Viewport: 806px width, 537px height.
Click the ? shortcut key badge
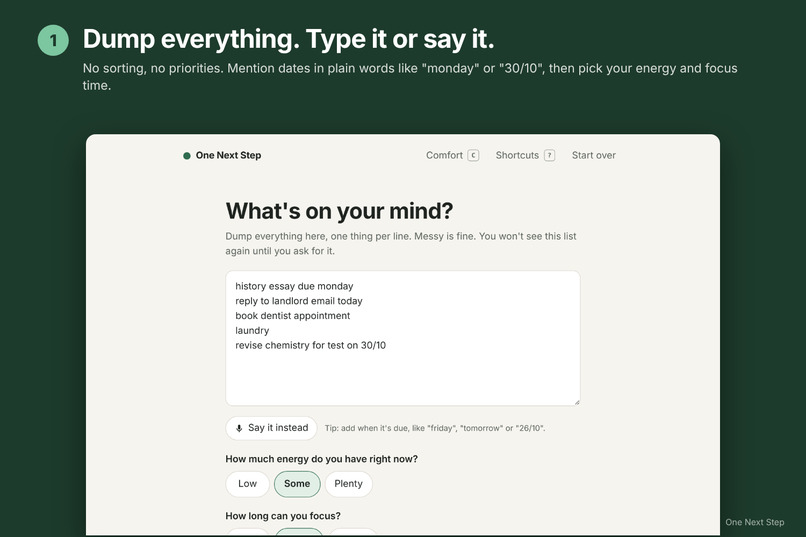point(549,155)
